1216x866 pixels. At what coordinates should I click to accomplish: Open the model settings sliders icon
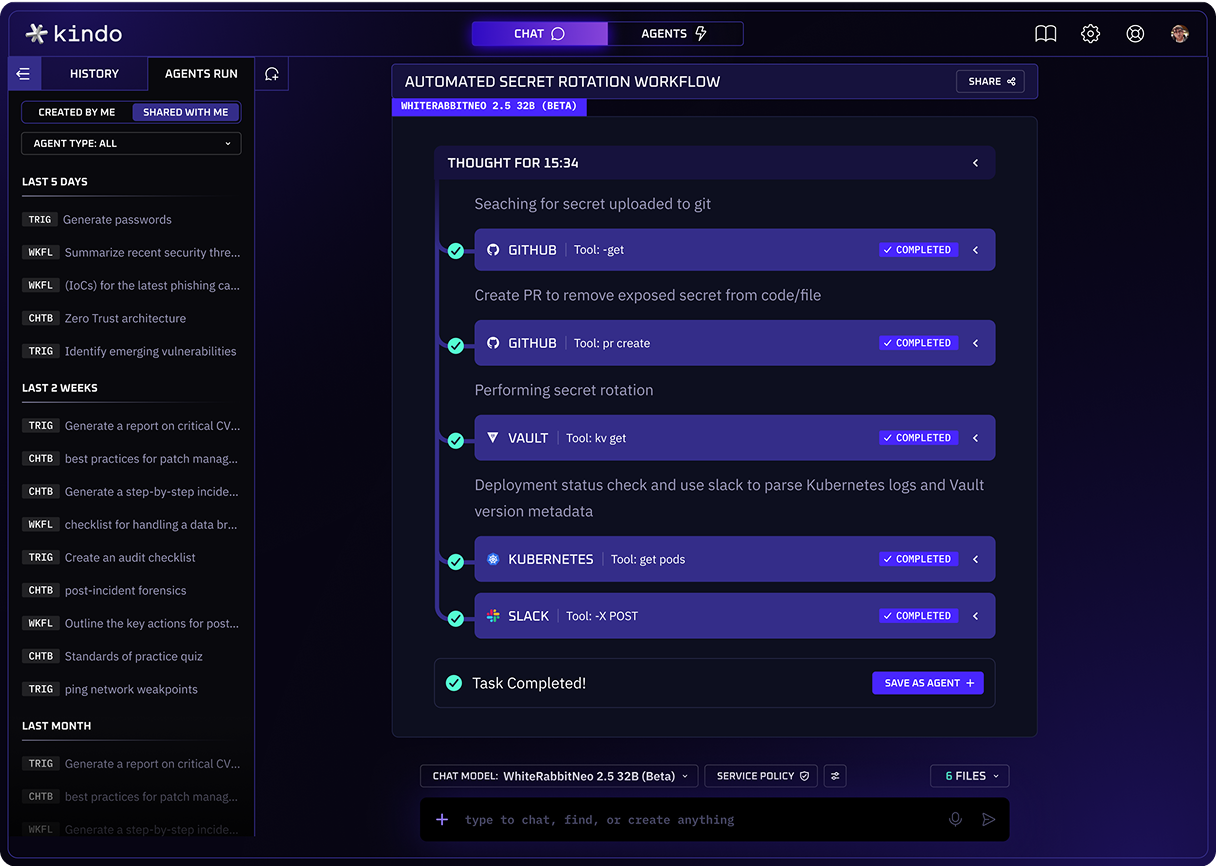coord(835,776)
